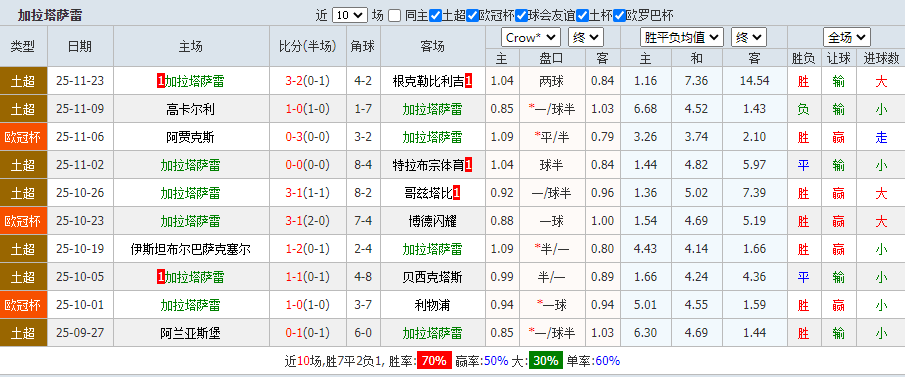Toggle the 同主 checkbox
Screen dimensions: 905x377
pos(394,16)
